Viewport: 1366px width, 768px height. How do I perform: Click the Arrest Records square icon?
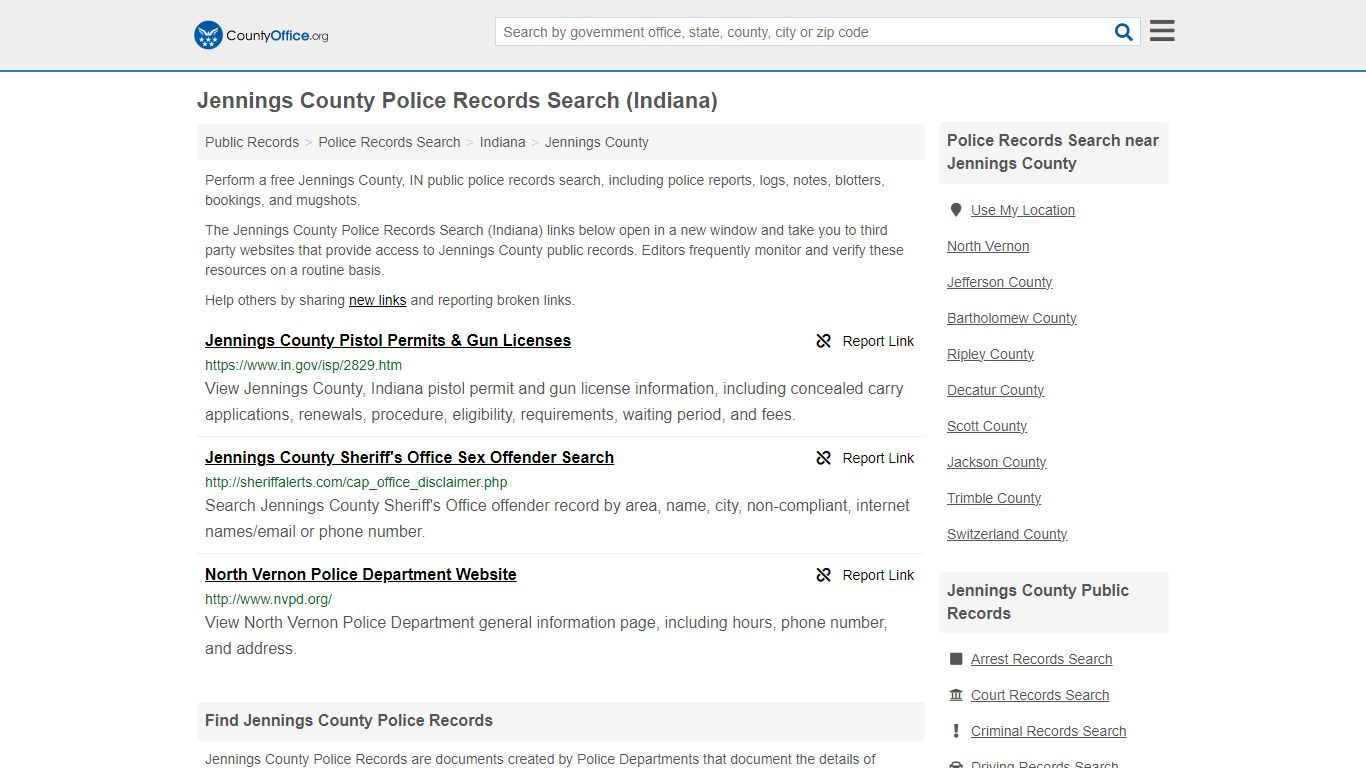click(x=956, y=659)
